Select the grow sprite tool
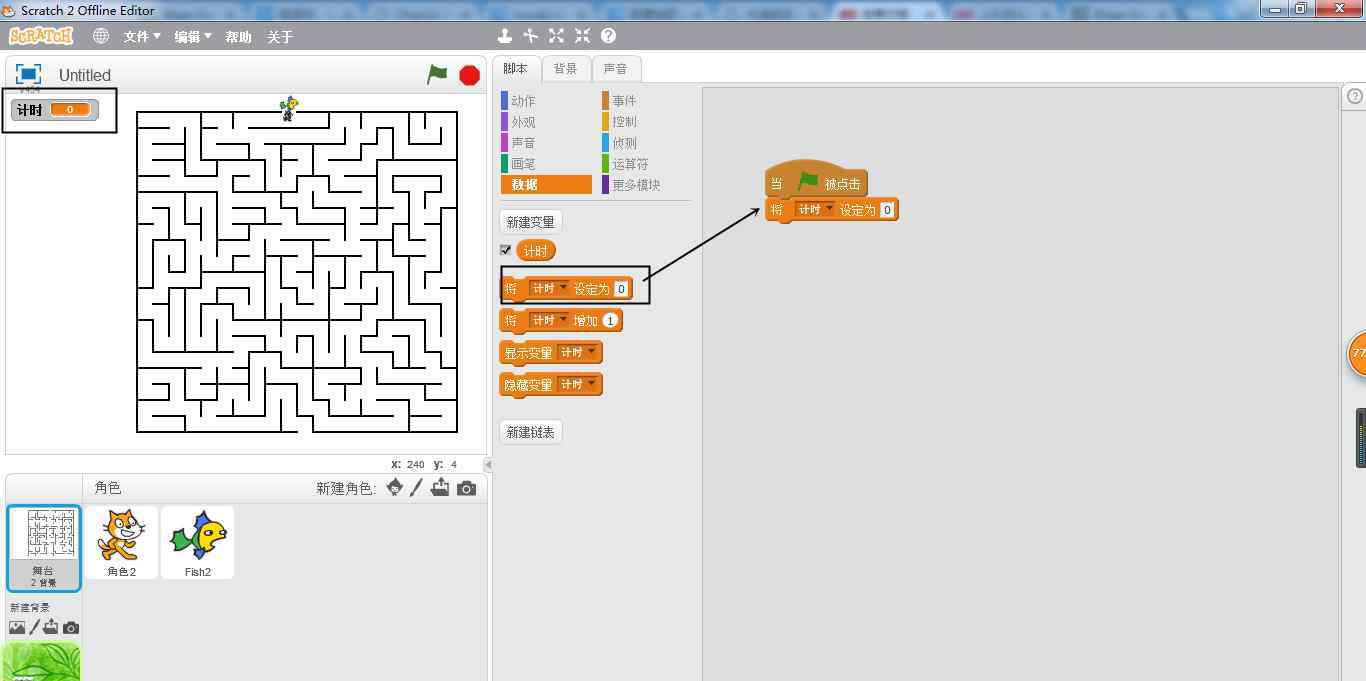The width and height of the screenshot is (1366, 681). coord(556,36)
